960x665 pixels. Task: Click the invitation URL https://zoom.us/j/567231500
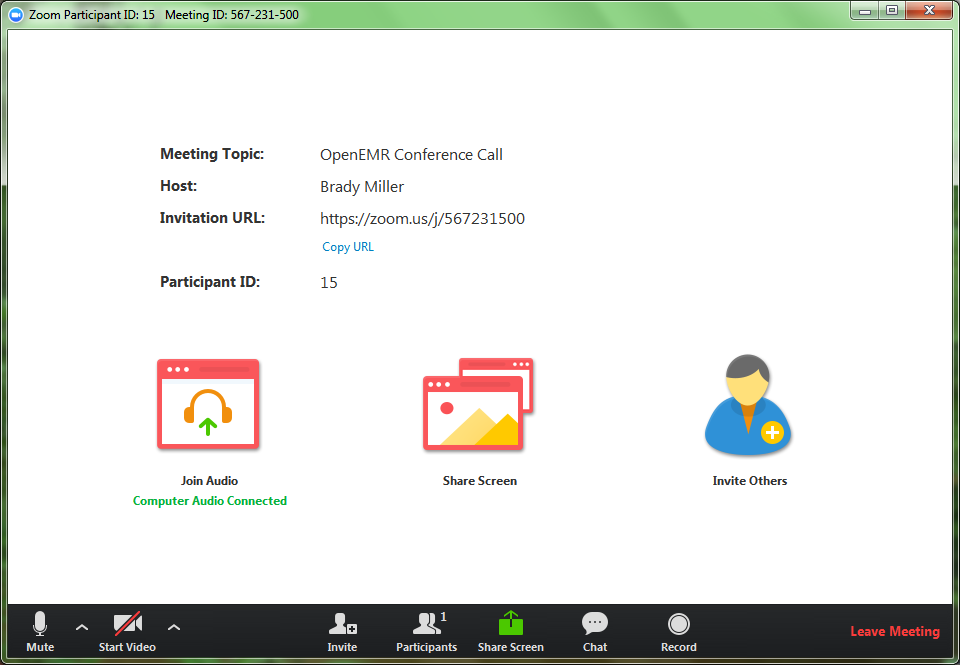click(422, 219)
